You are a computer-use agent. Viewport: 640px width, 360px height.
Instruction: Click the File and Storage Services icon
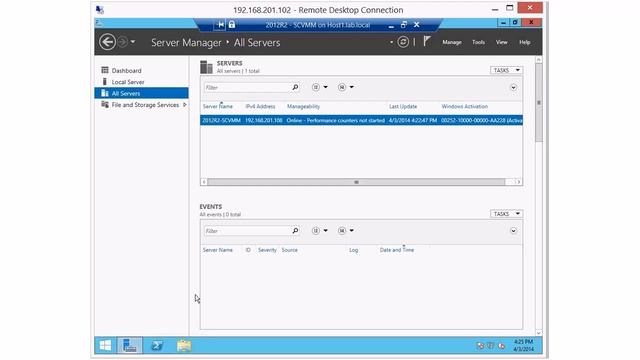[x=105, y=105]
